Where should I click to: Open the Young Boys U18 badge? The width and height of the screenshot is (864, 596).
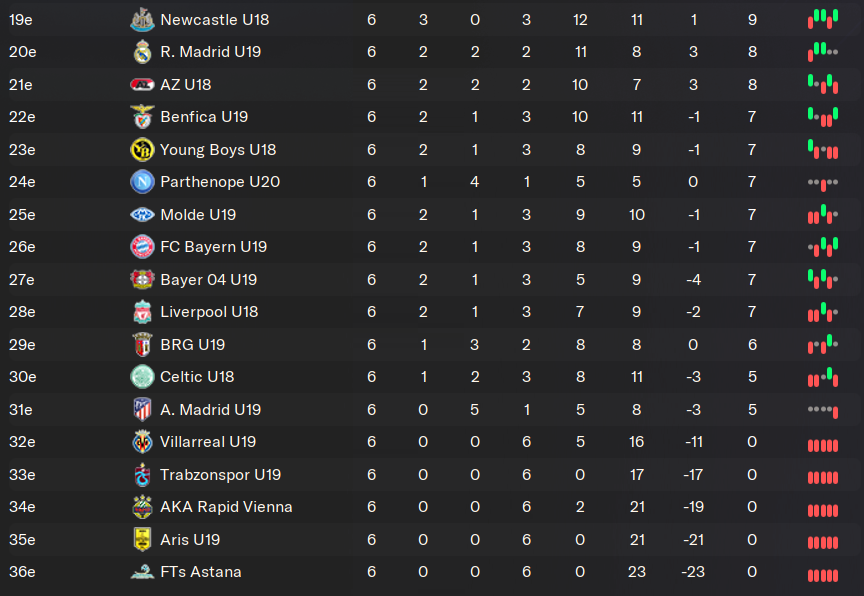142,150
